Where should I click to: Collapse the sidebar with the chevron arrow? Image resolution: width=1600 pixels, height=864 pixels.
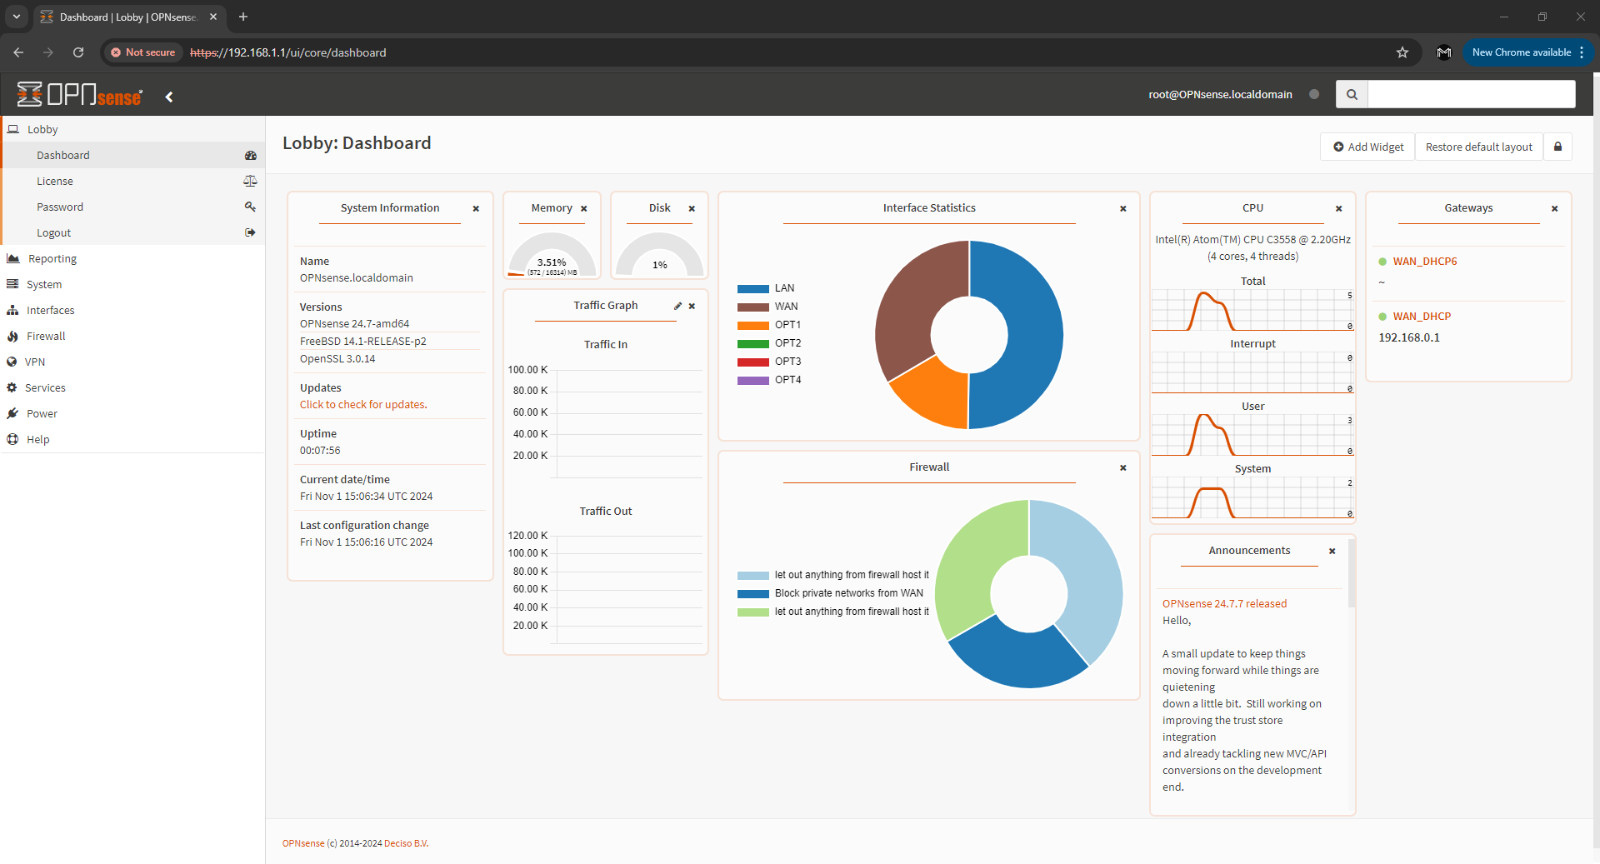click(x=169, y=97)
